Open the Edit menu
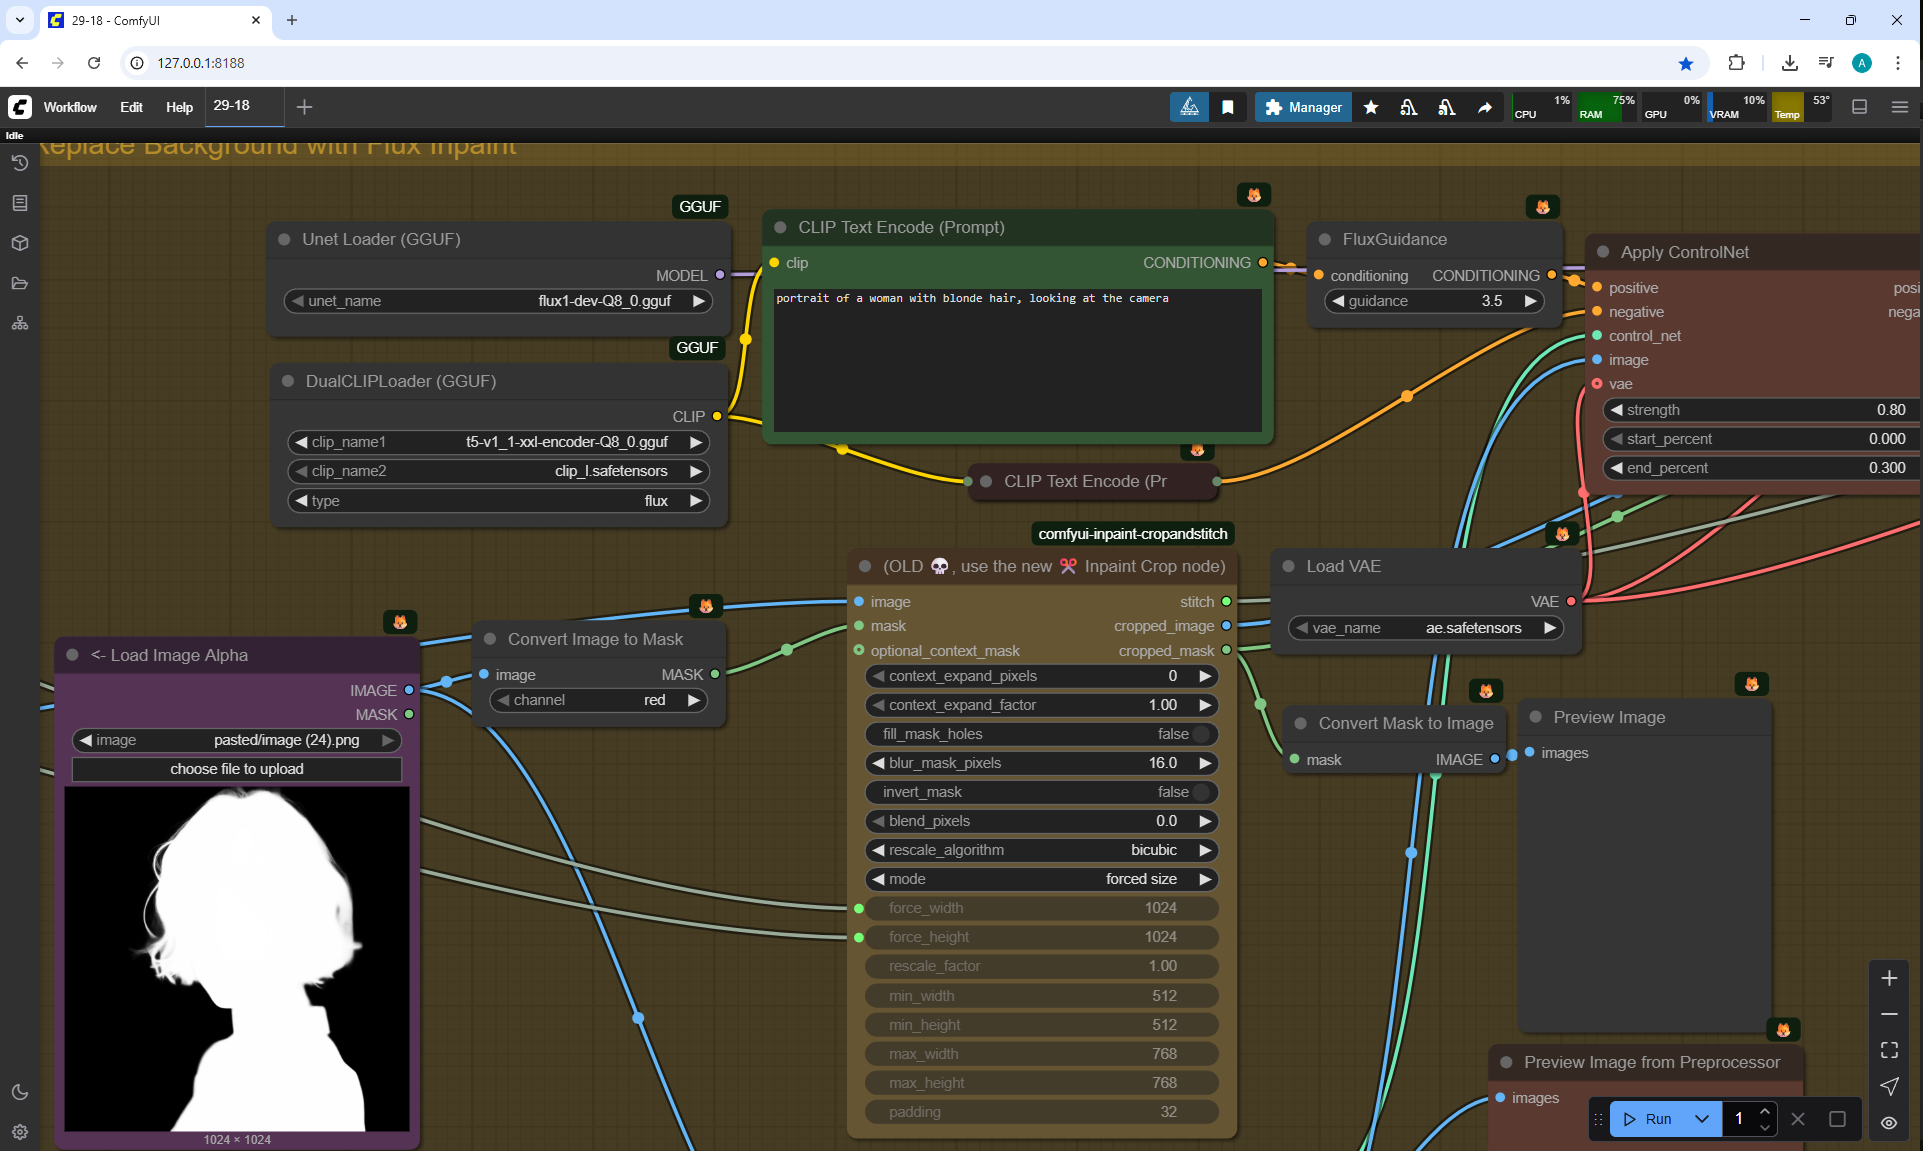The height and width of the screenshot is (1151, 1923). [x=131, y=107]
